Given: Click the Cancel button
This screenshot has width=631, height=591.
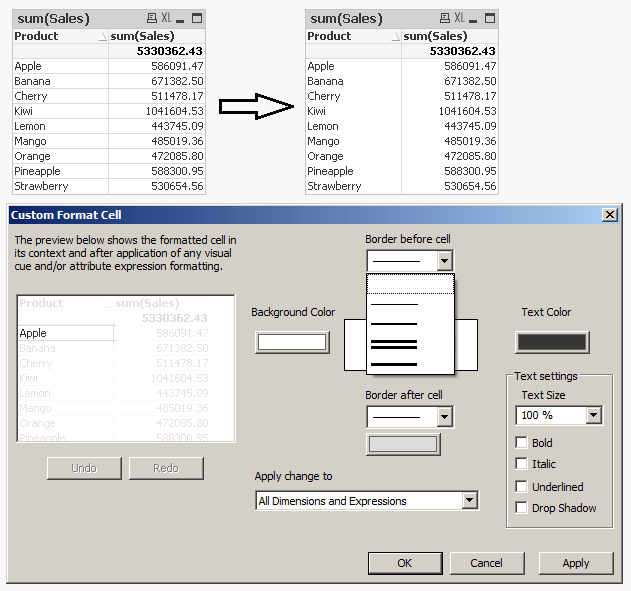Looking at the screenshot, I should tap(487, 563).
